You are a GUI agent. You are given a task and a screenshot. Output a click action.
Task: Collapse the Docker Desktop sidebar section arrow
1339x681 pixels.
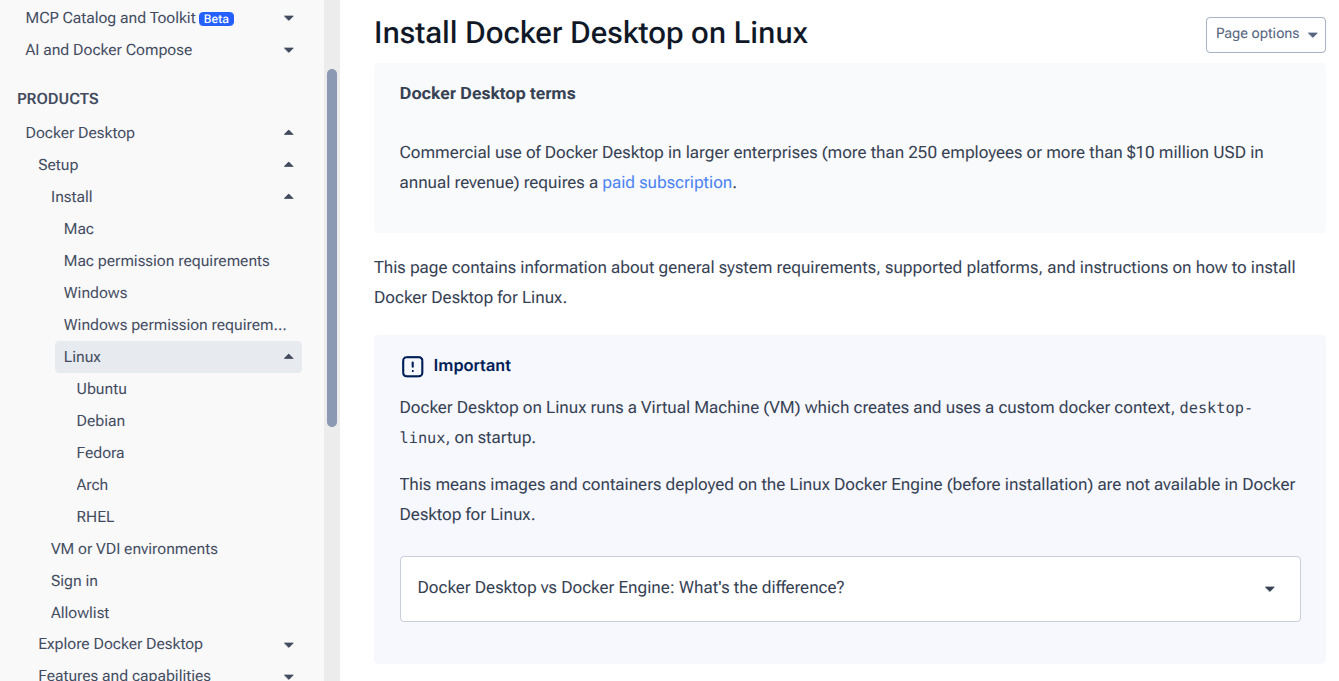(x=289, y=133)
